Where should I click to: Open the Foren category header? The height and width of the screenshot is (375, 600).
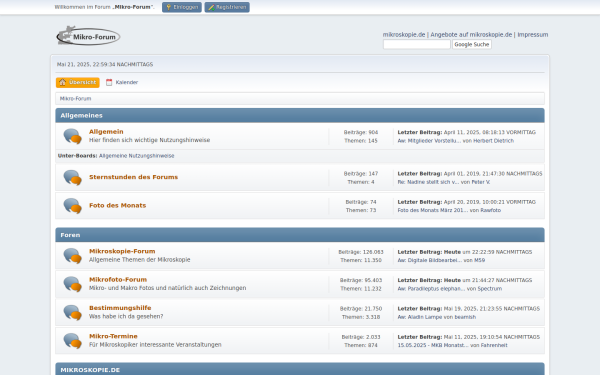coord(70,235)
